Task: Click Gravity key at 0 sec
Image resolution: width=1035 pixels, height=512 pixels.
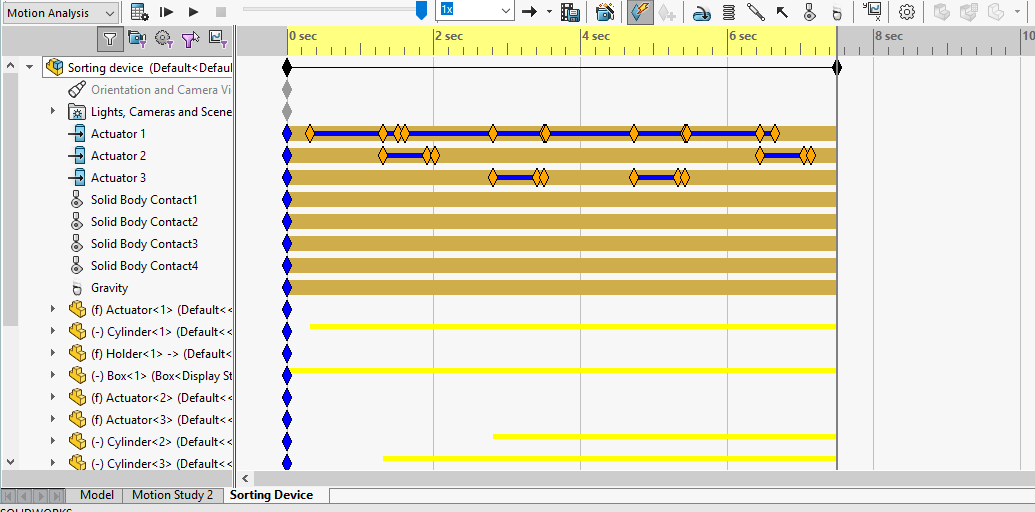Action: tap(286, 288)
